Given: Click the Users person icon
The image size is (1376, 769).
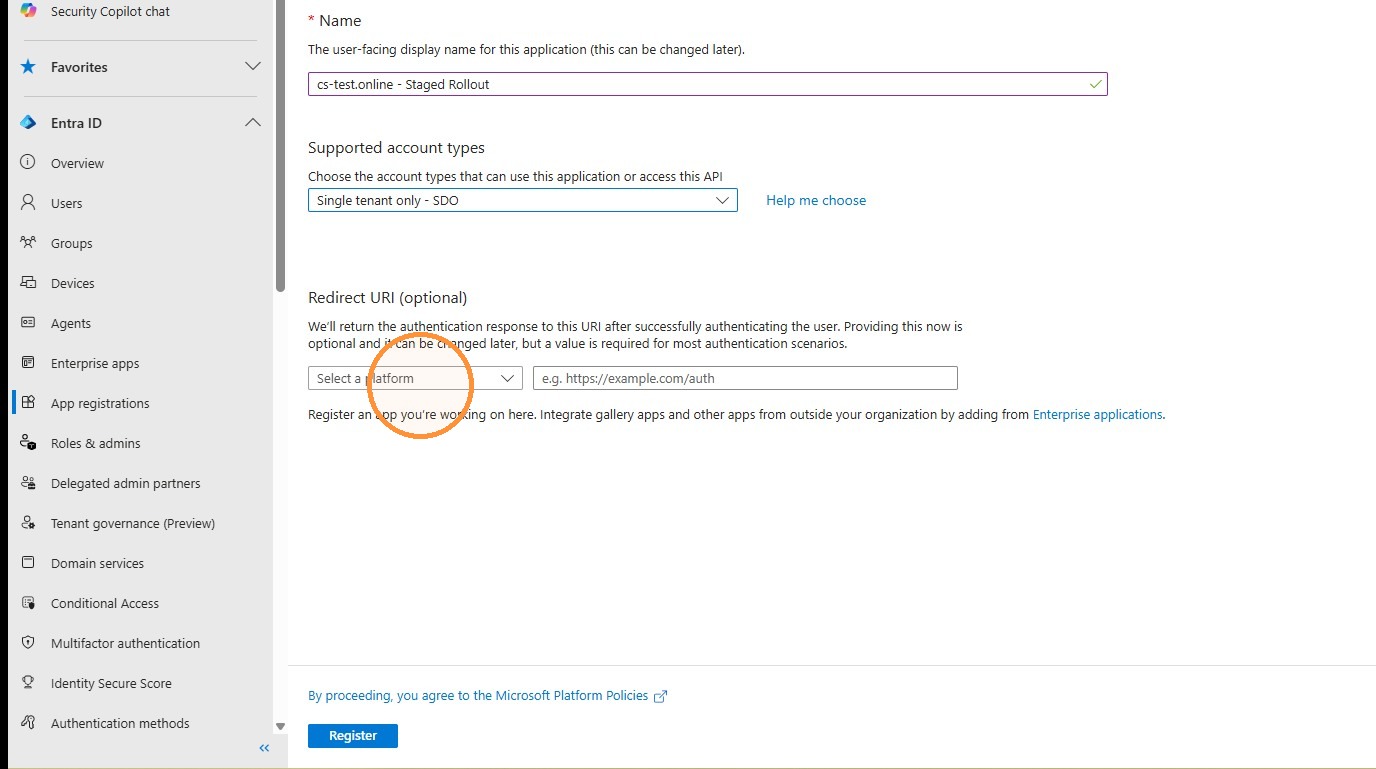Looking at the screenshot, I should pos(28,202).
